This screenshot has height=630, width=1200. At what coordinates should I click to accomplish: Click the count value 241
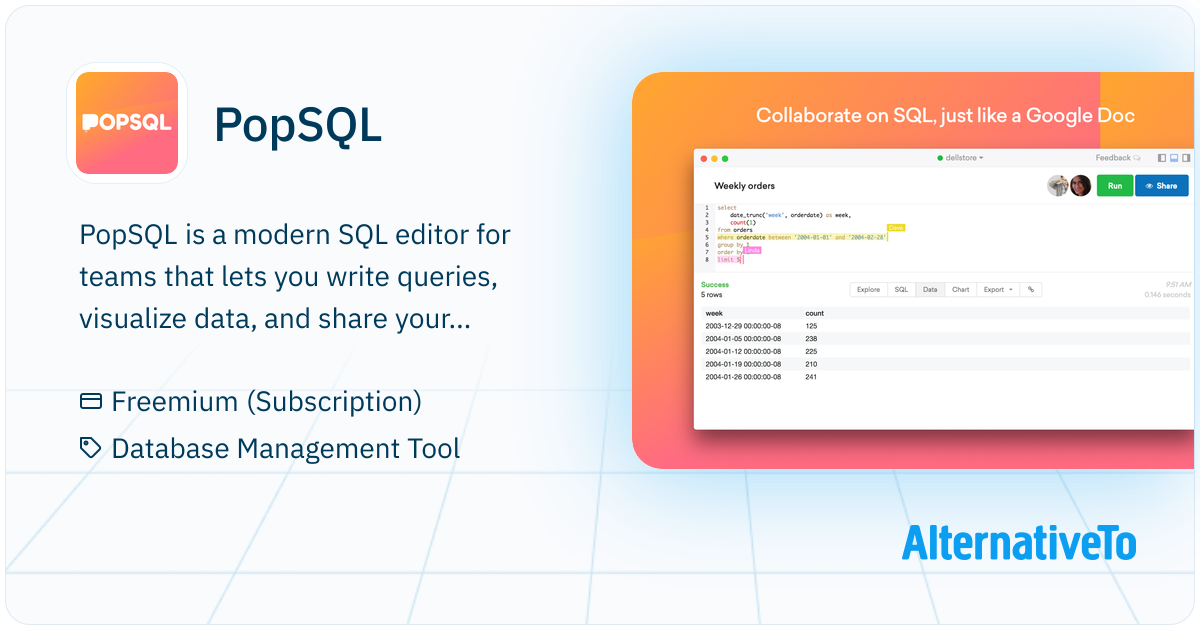811,377
